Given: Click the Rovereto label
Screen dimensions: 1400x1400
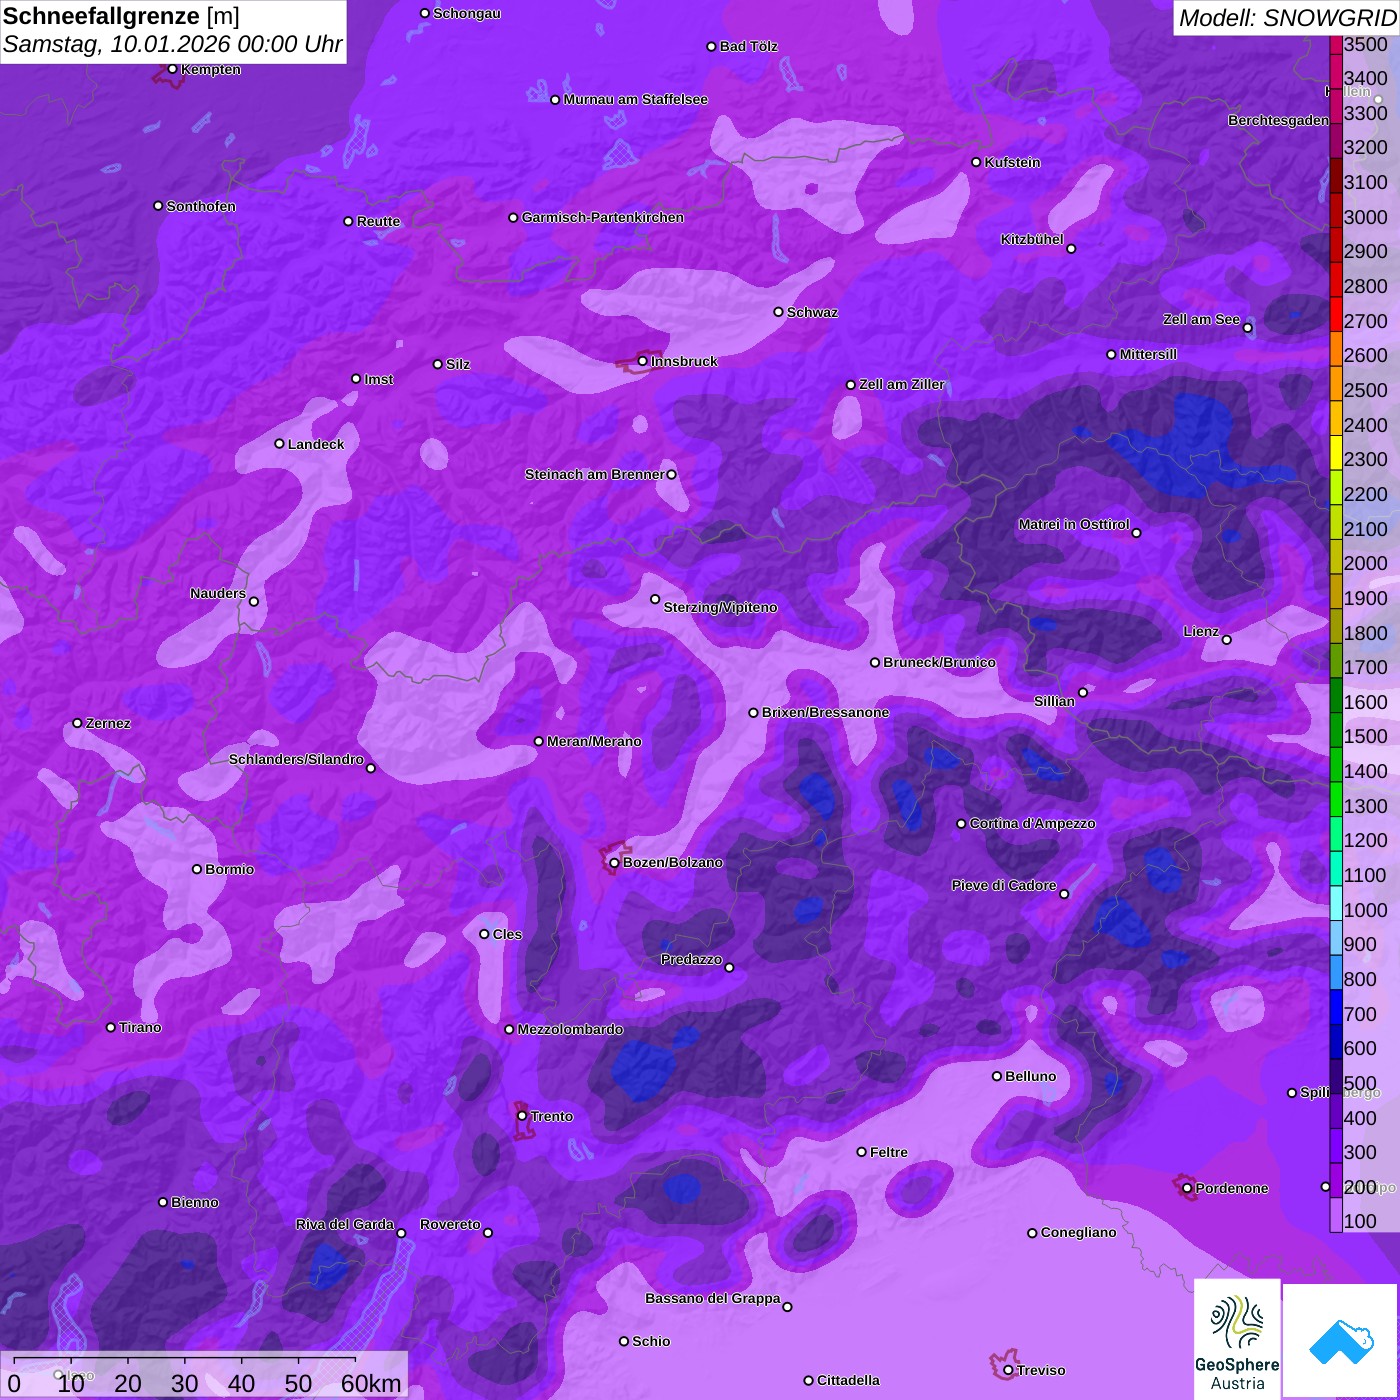Looking at the screenshot, I should point(450,1224).
